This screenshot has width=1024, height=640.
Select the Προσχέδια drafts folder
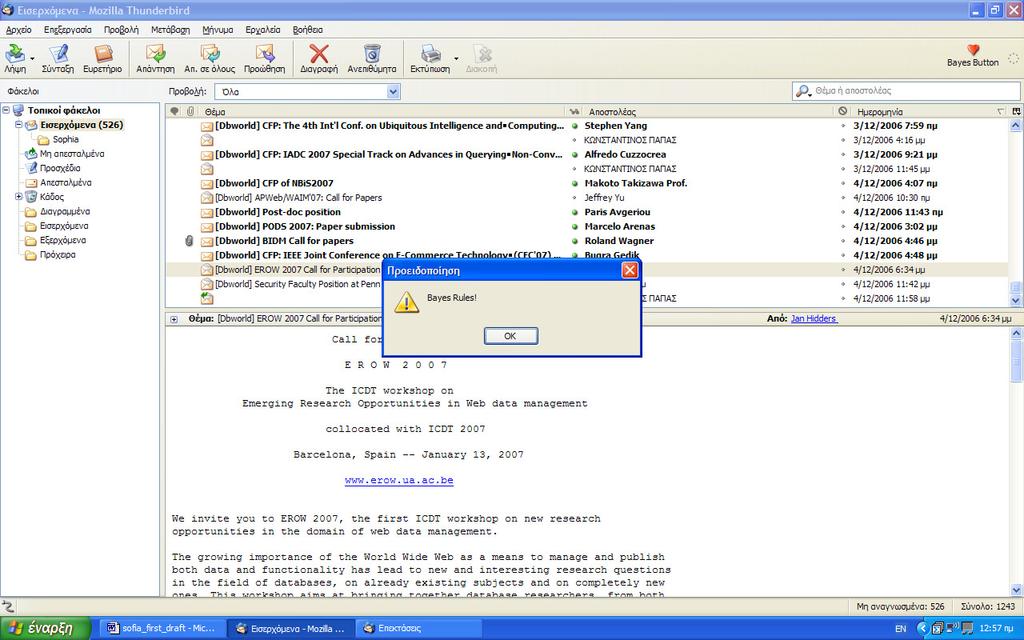tap(60, 168)
